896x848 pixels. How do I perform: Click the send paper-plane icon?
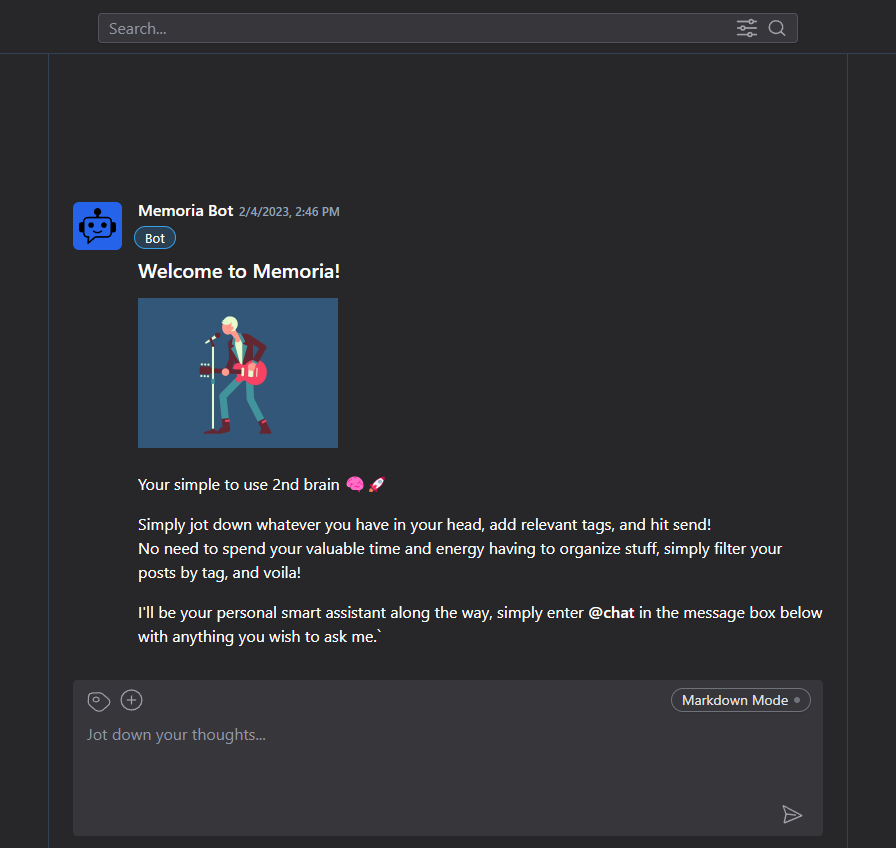coord(792,814)
